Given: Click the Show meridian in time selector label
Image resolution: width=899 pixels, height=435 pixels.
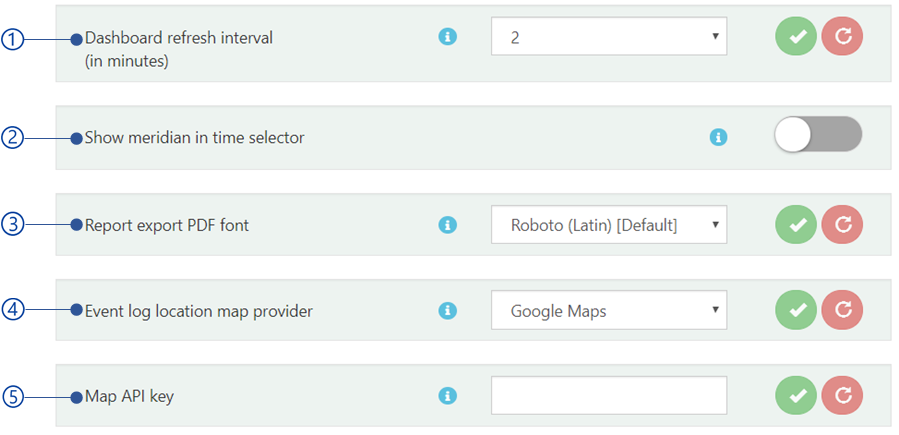Looking at the screenshot, I should click(194, 138).
